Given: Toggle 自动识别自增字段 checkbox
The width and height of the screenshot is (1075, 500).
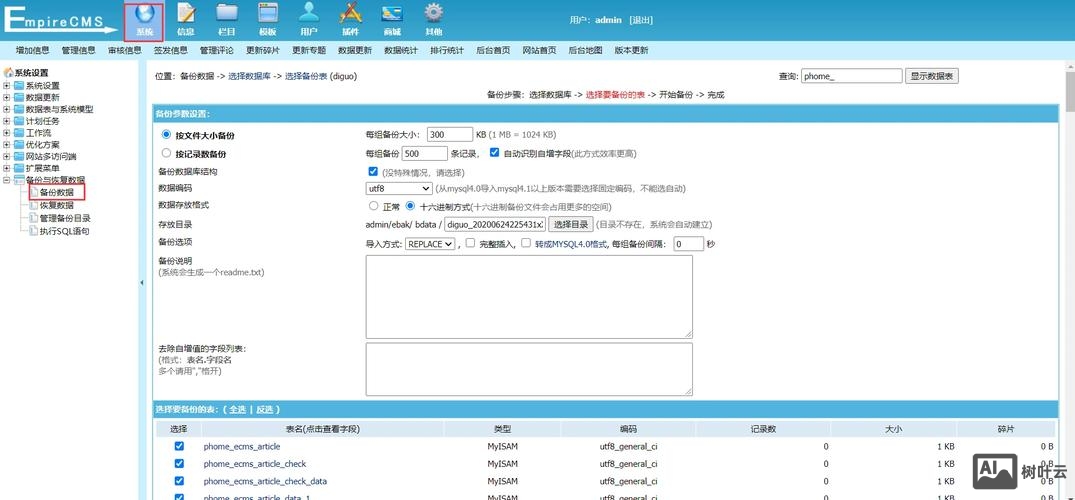Looking at the screenshot, I should click(494, 153).
